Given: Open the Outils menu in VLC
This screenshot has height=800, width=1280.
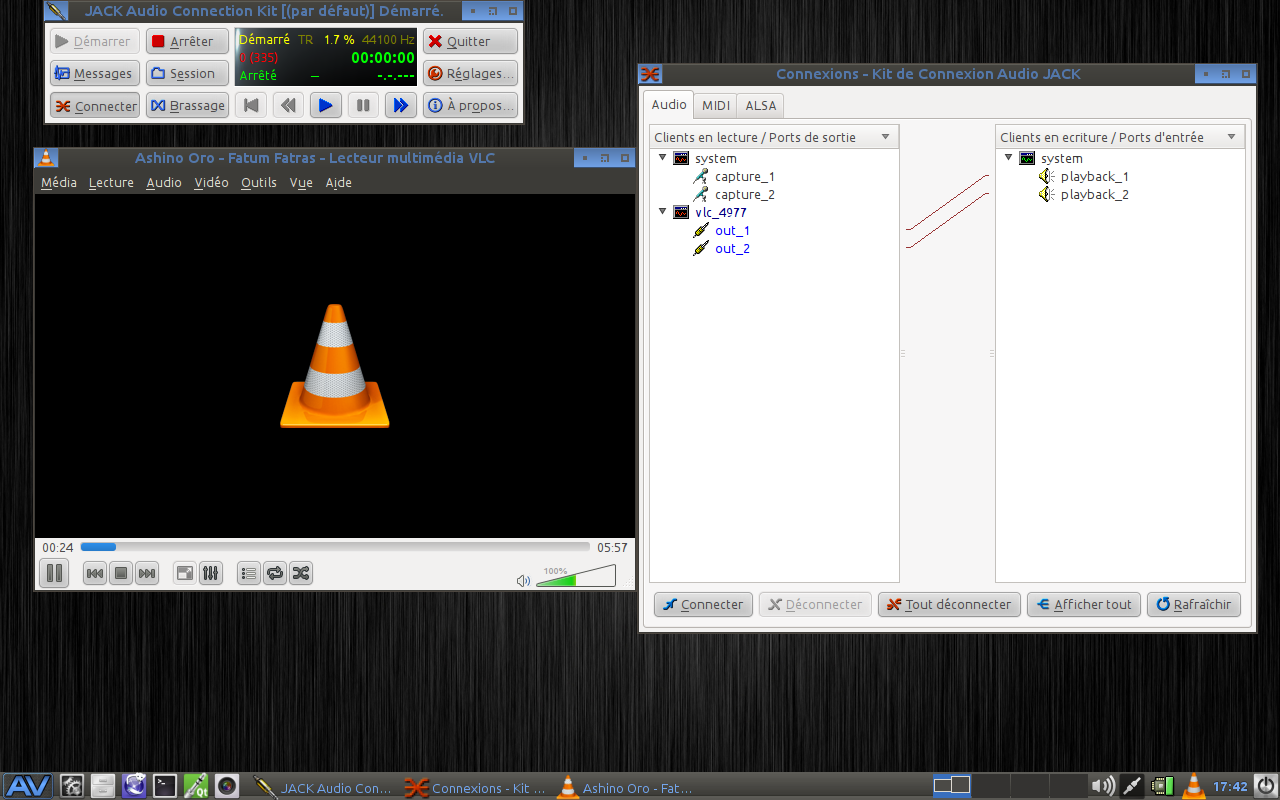Looking at the screenshot, I should 259,182.
